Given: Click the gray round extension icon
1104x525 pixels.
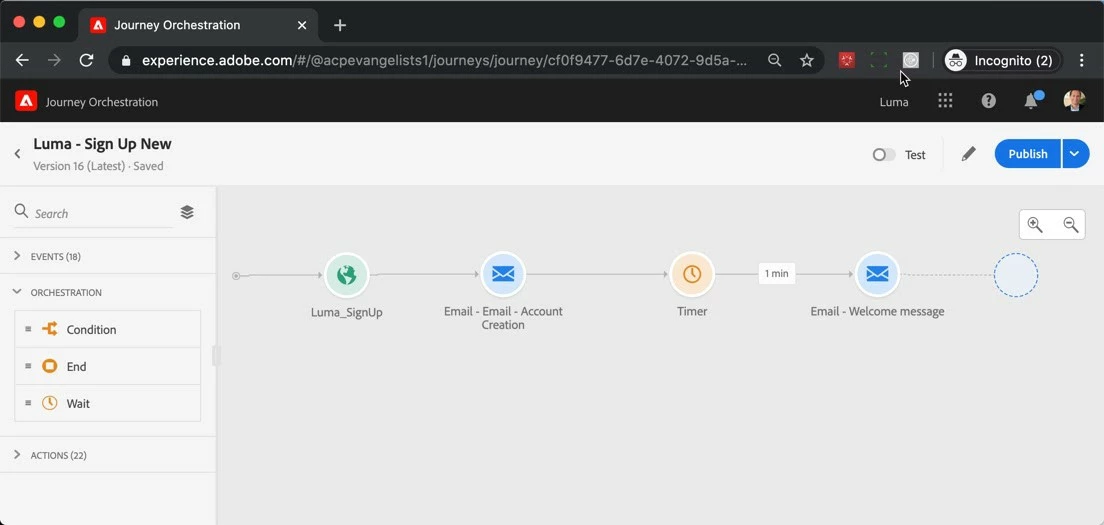Looking at the screenshot, I should (910, 61).
